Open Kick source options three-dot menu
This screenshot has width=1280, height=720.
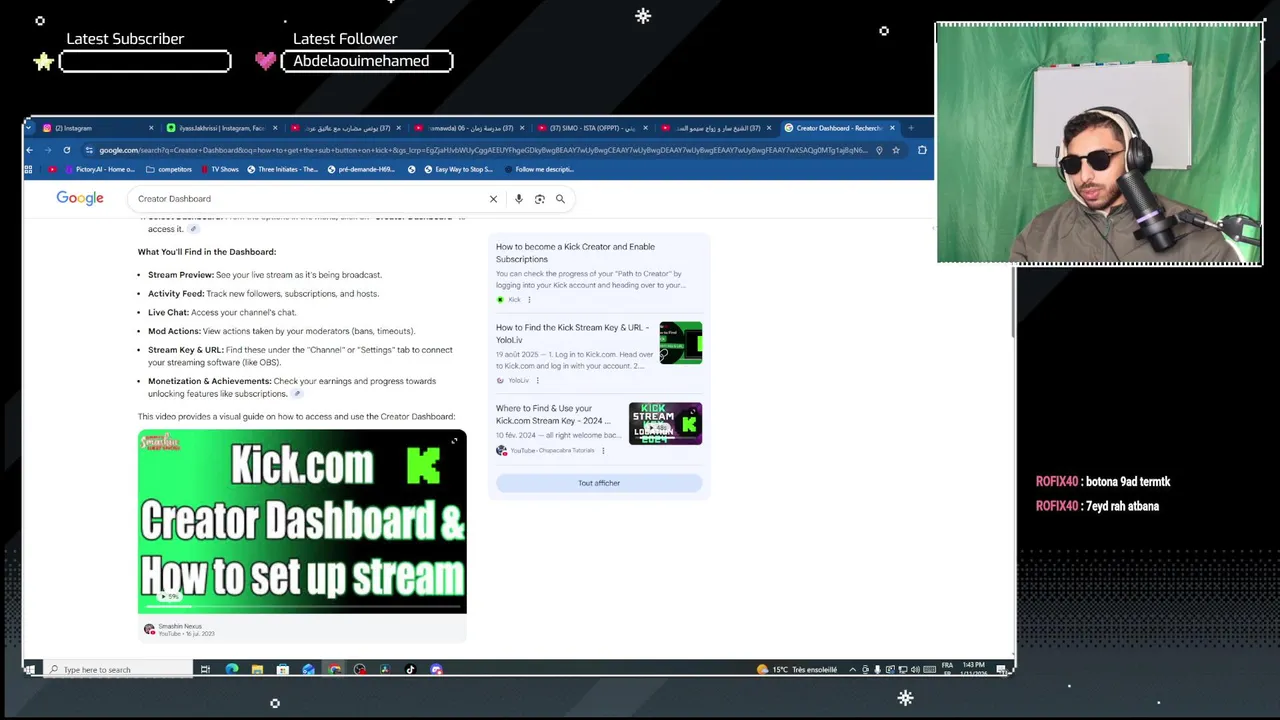point(529,300)
